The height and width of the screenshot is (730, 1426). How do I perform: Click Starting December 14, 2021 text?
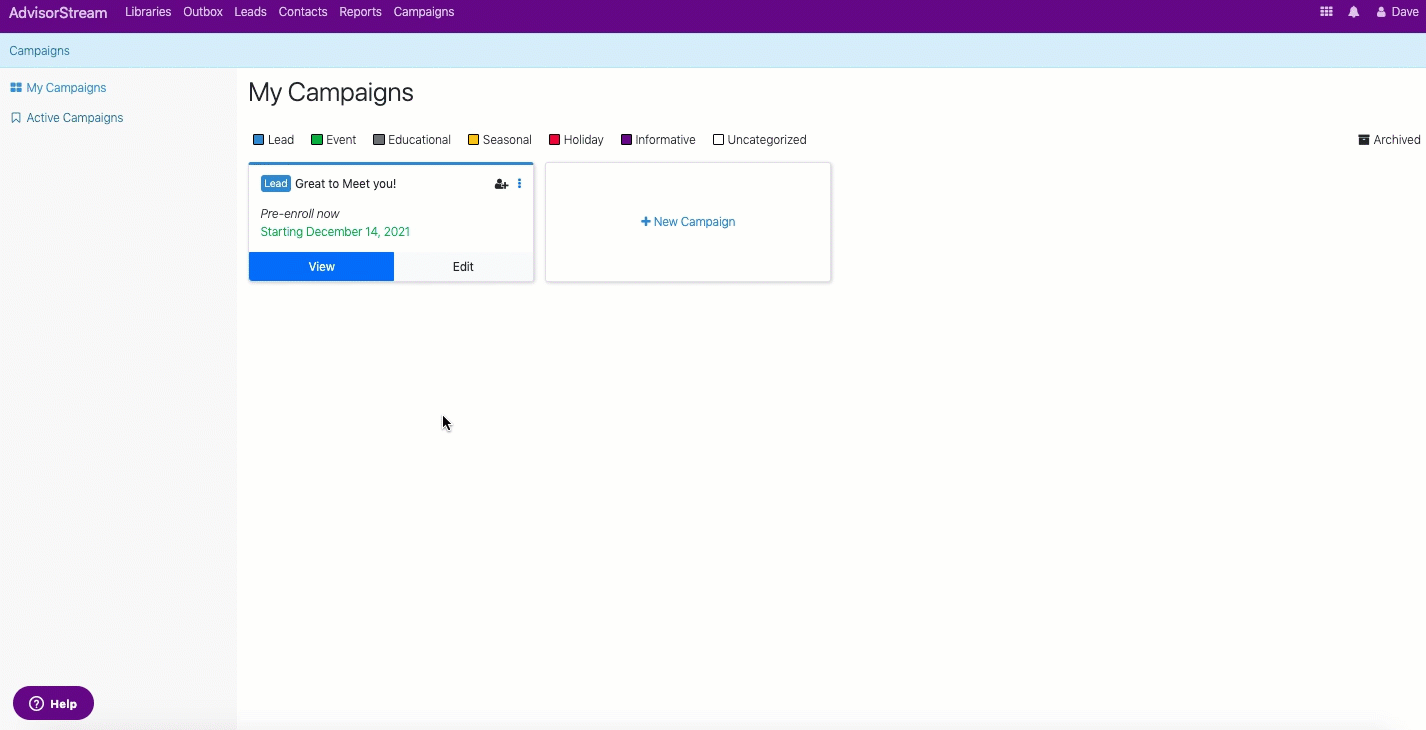(x=335, y=232)
